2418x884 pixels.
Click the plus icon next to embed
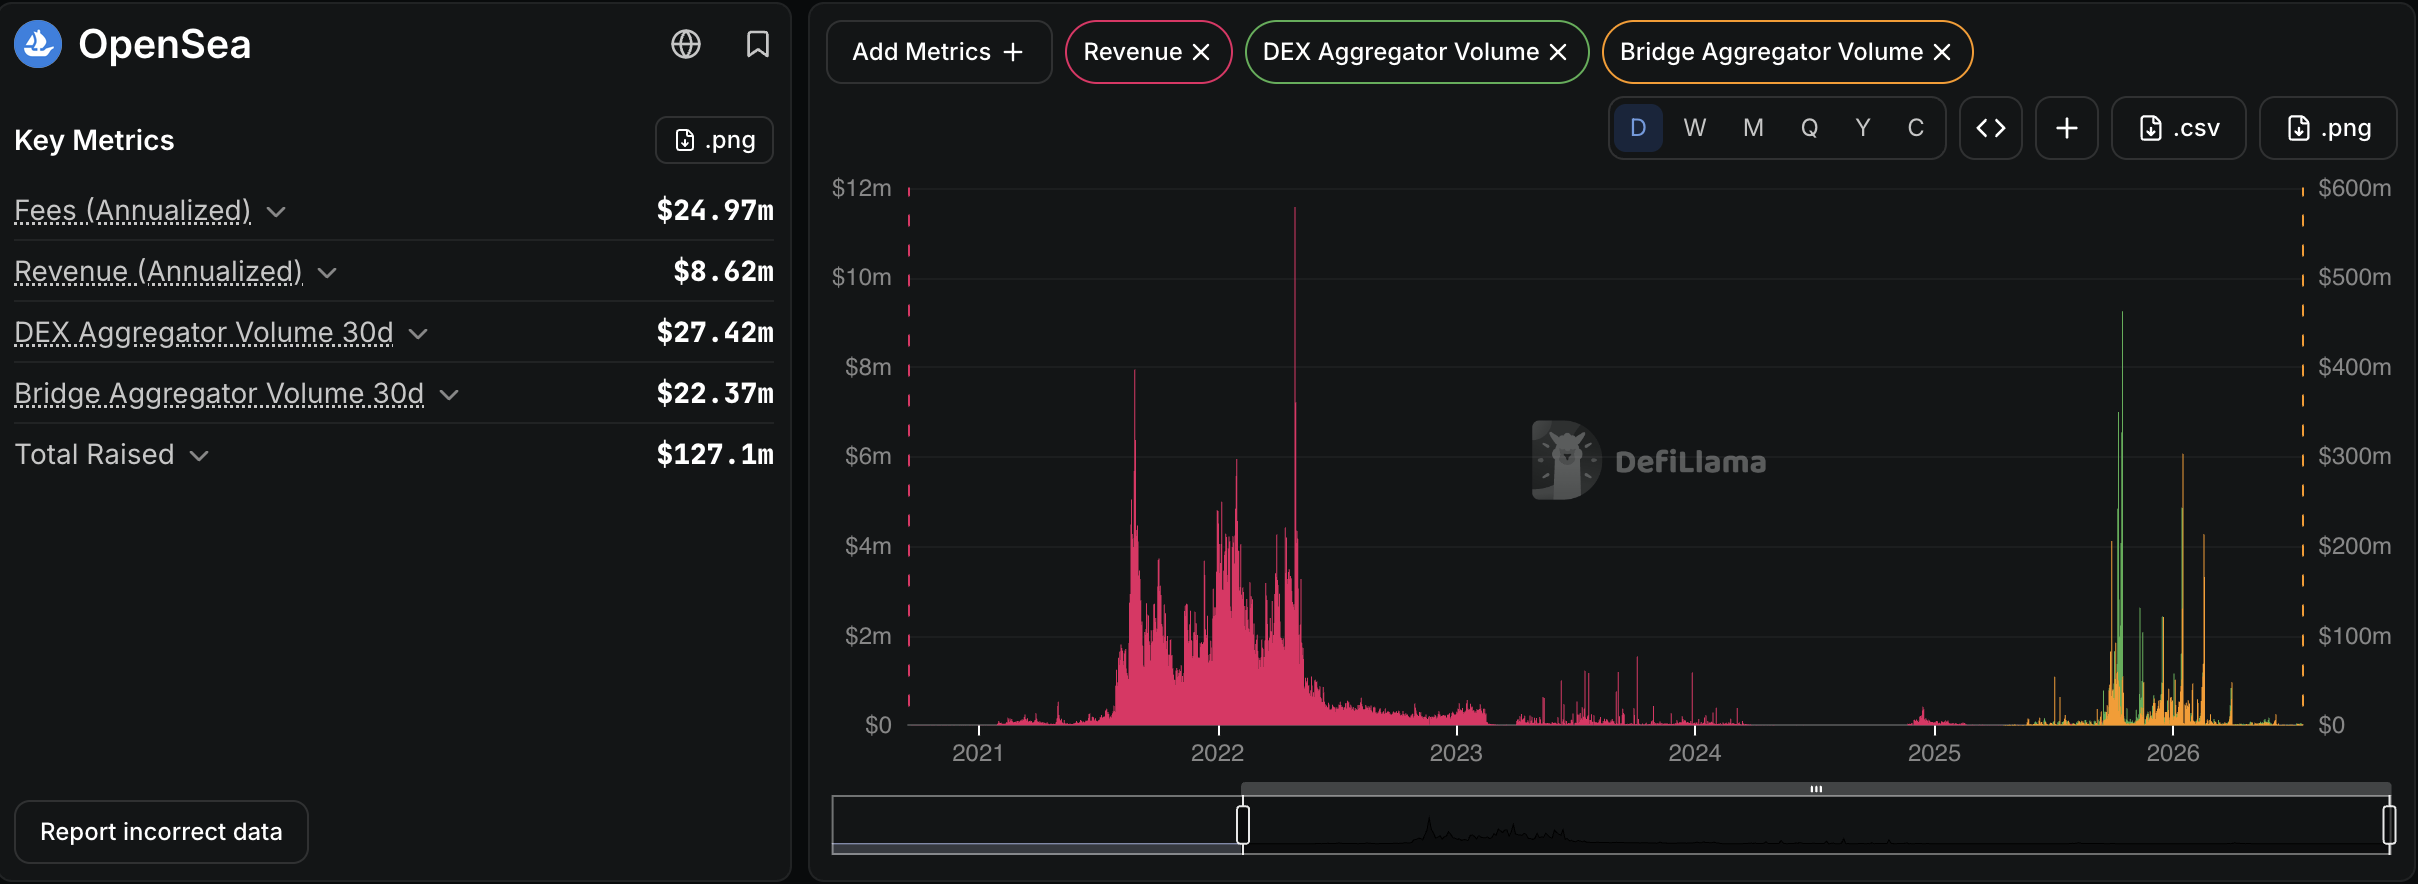[2066, 128]
